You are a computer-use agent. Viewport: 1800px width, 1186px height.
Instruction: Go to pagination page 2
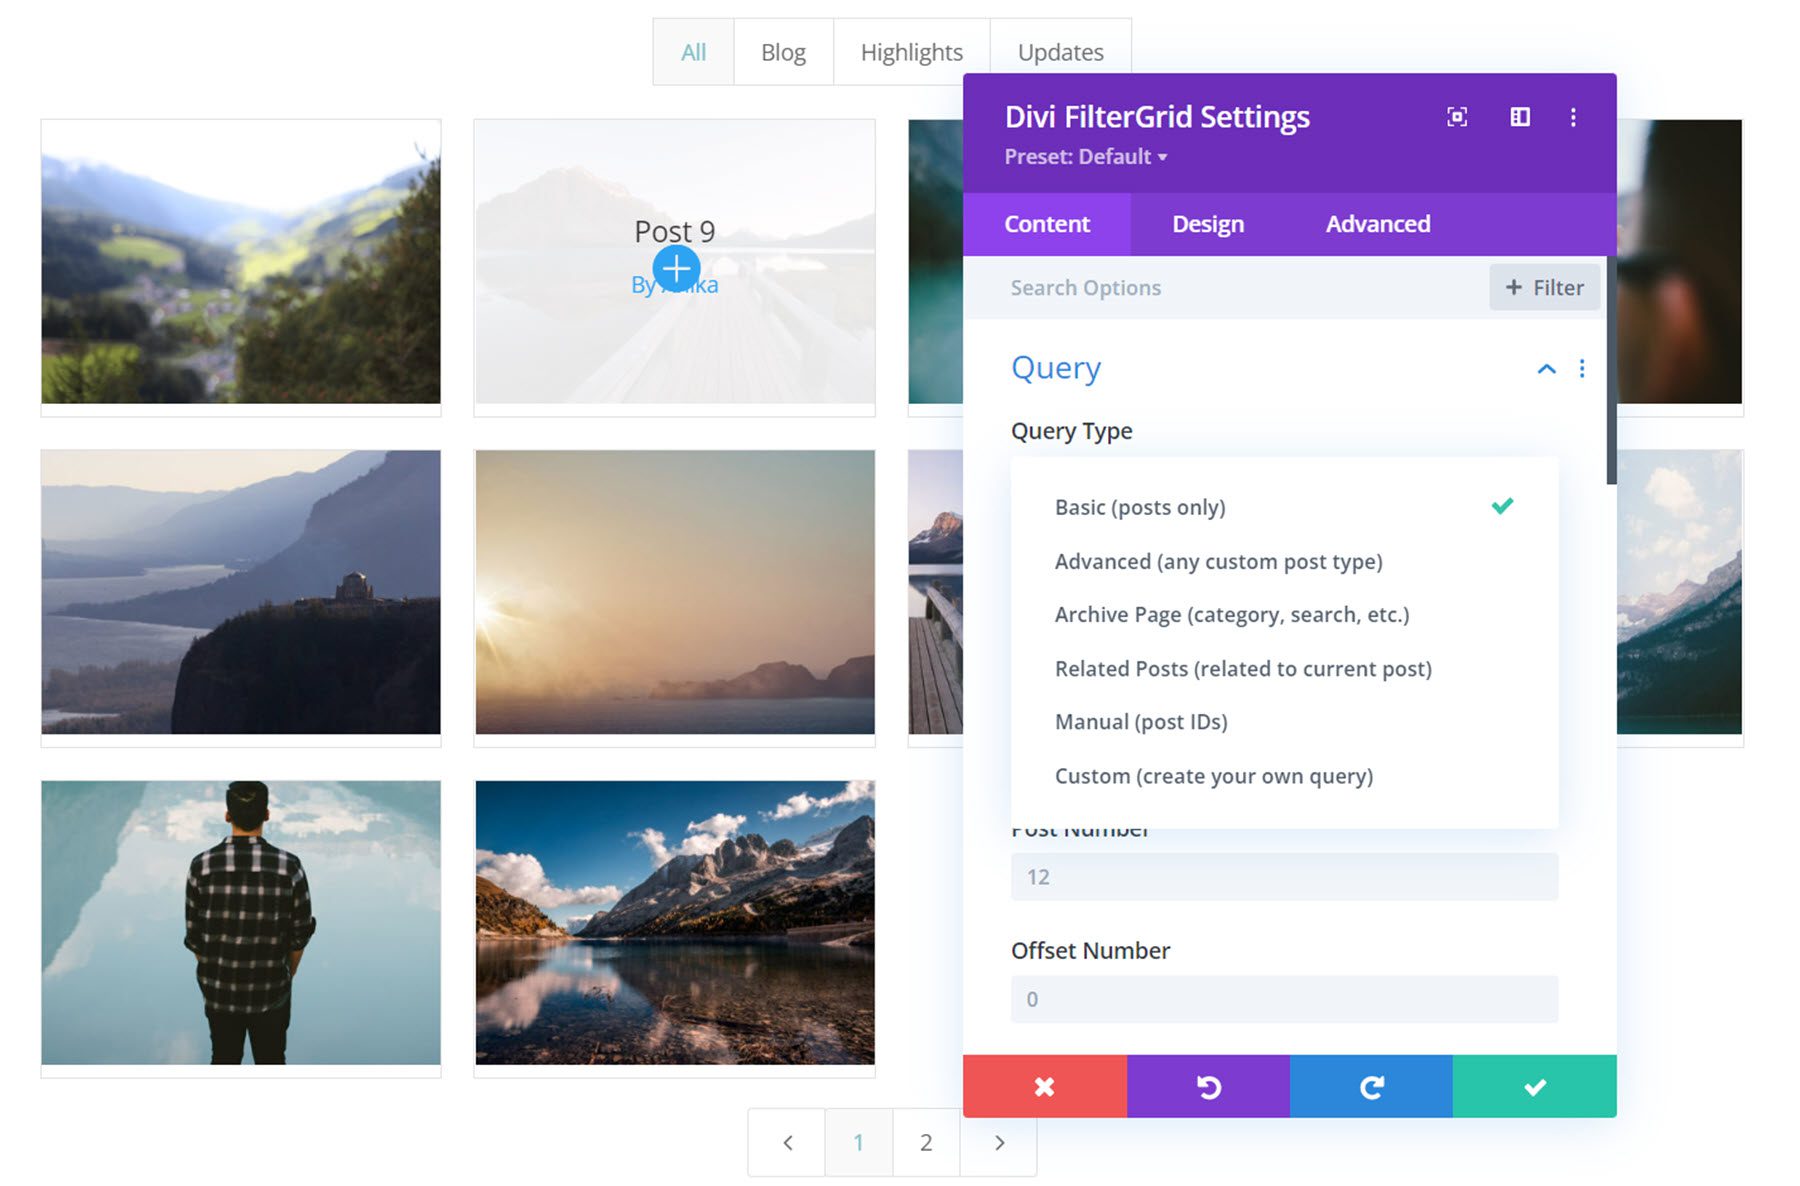tap(926, 1142)
